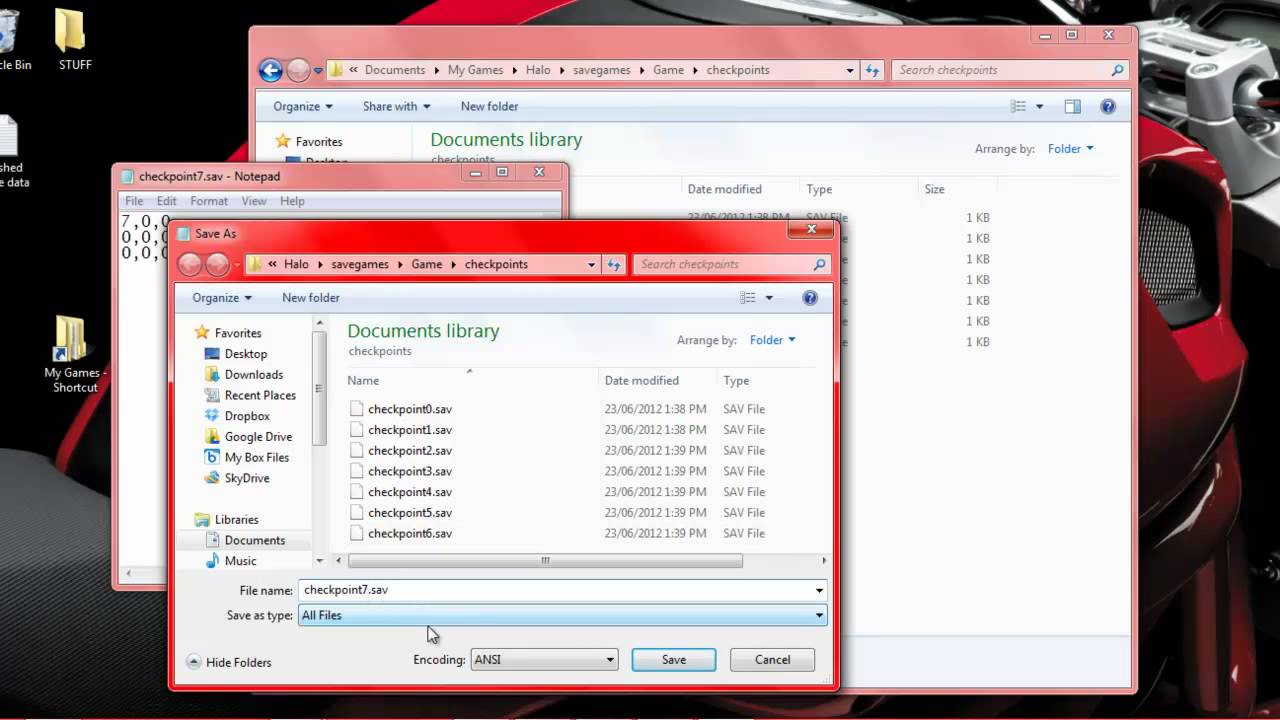Toggle preview pane icon in Explorer window
This screenshot has width=1280, height=720.
[1072, 106]
